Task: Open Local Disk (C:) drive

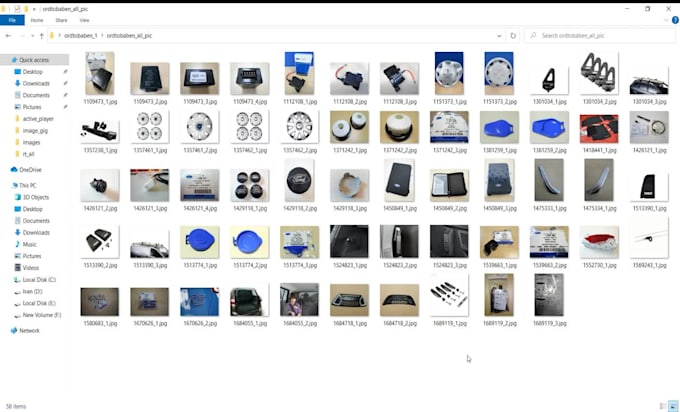Action: pyautogui.click(x=35, y=280)
